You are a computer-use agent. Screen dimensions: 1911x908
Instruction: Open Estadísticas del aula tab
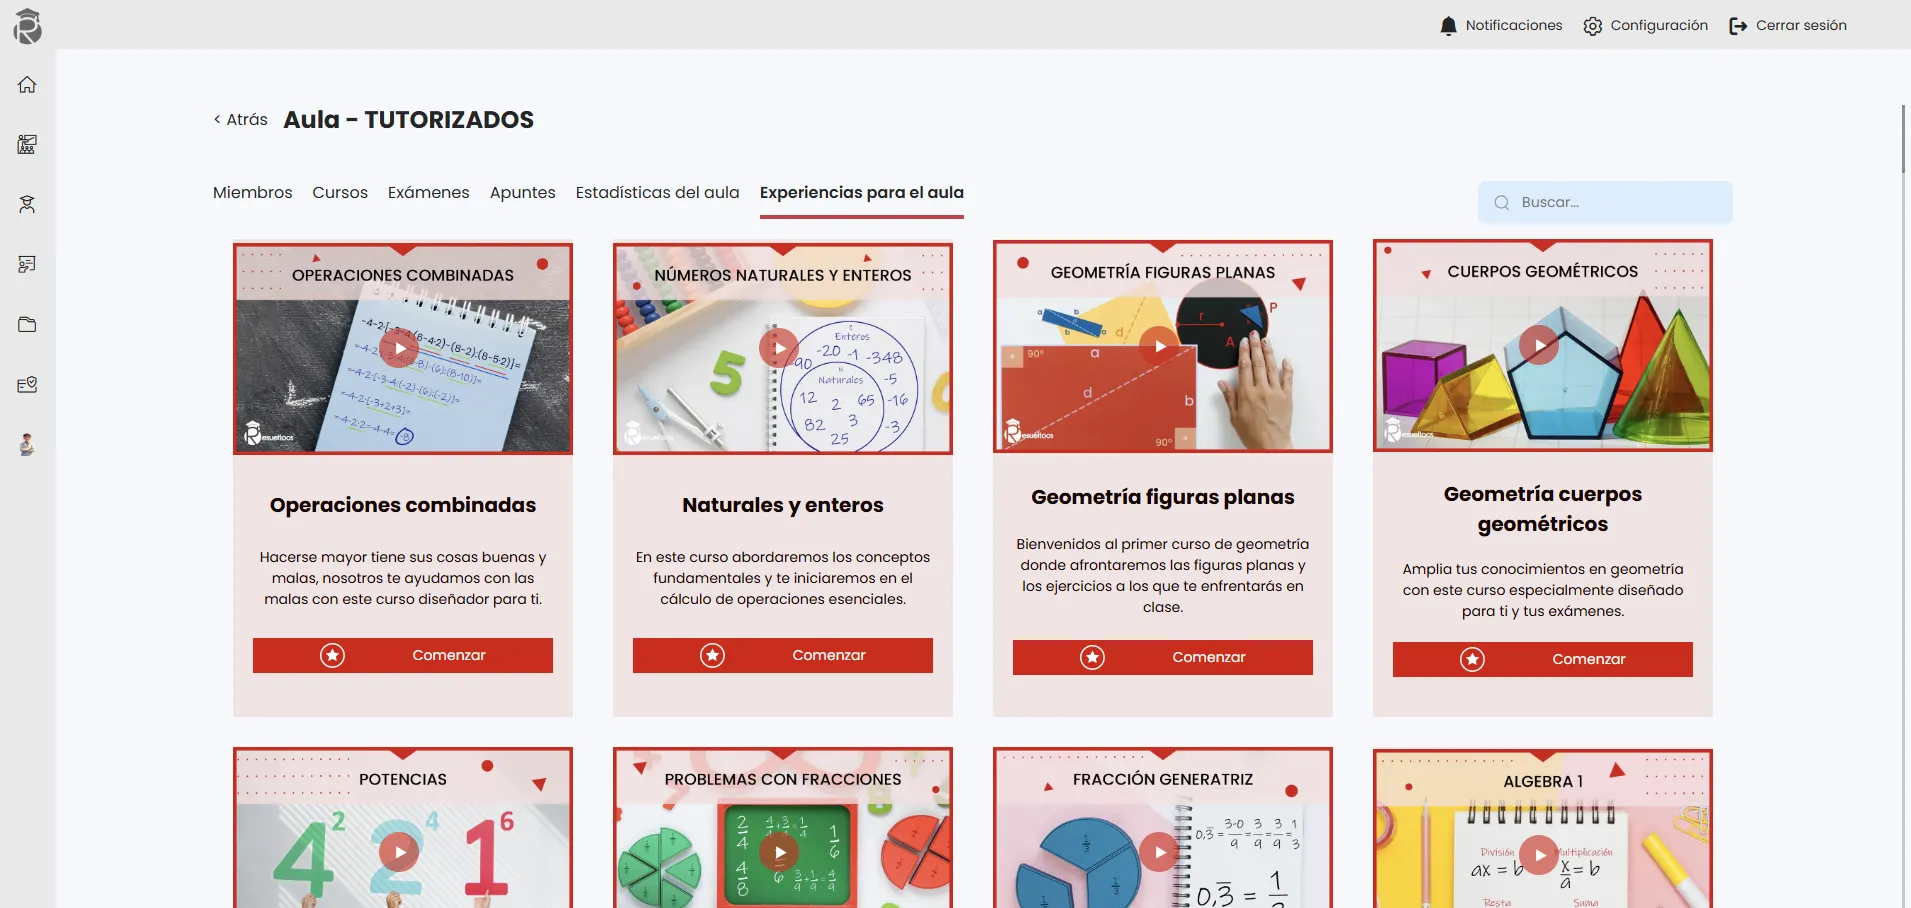coord(657,193)
